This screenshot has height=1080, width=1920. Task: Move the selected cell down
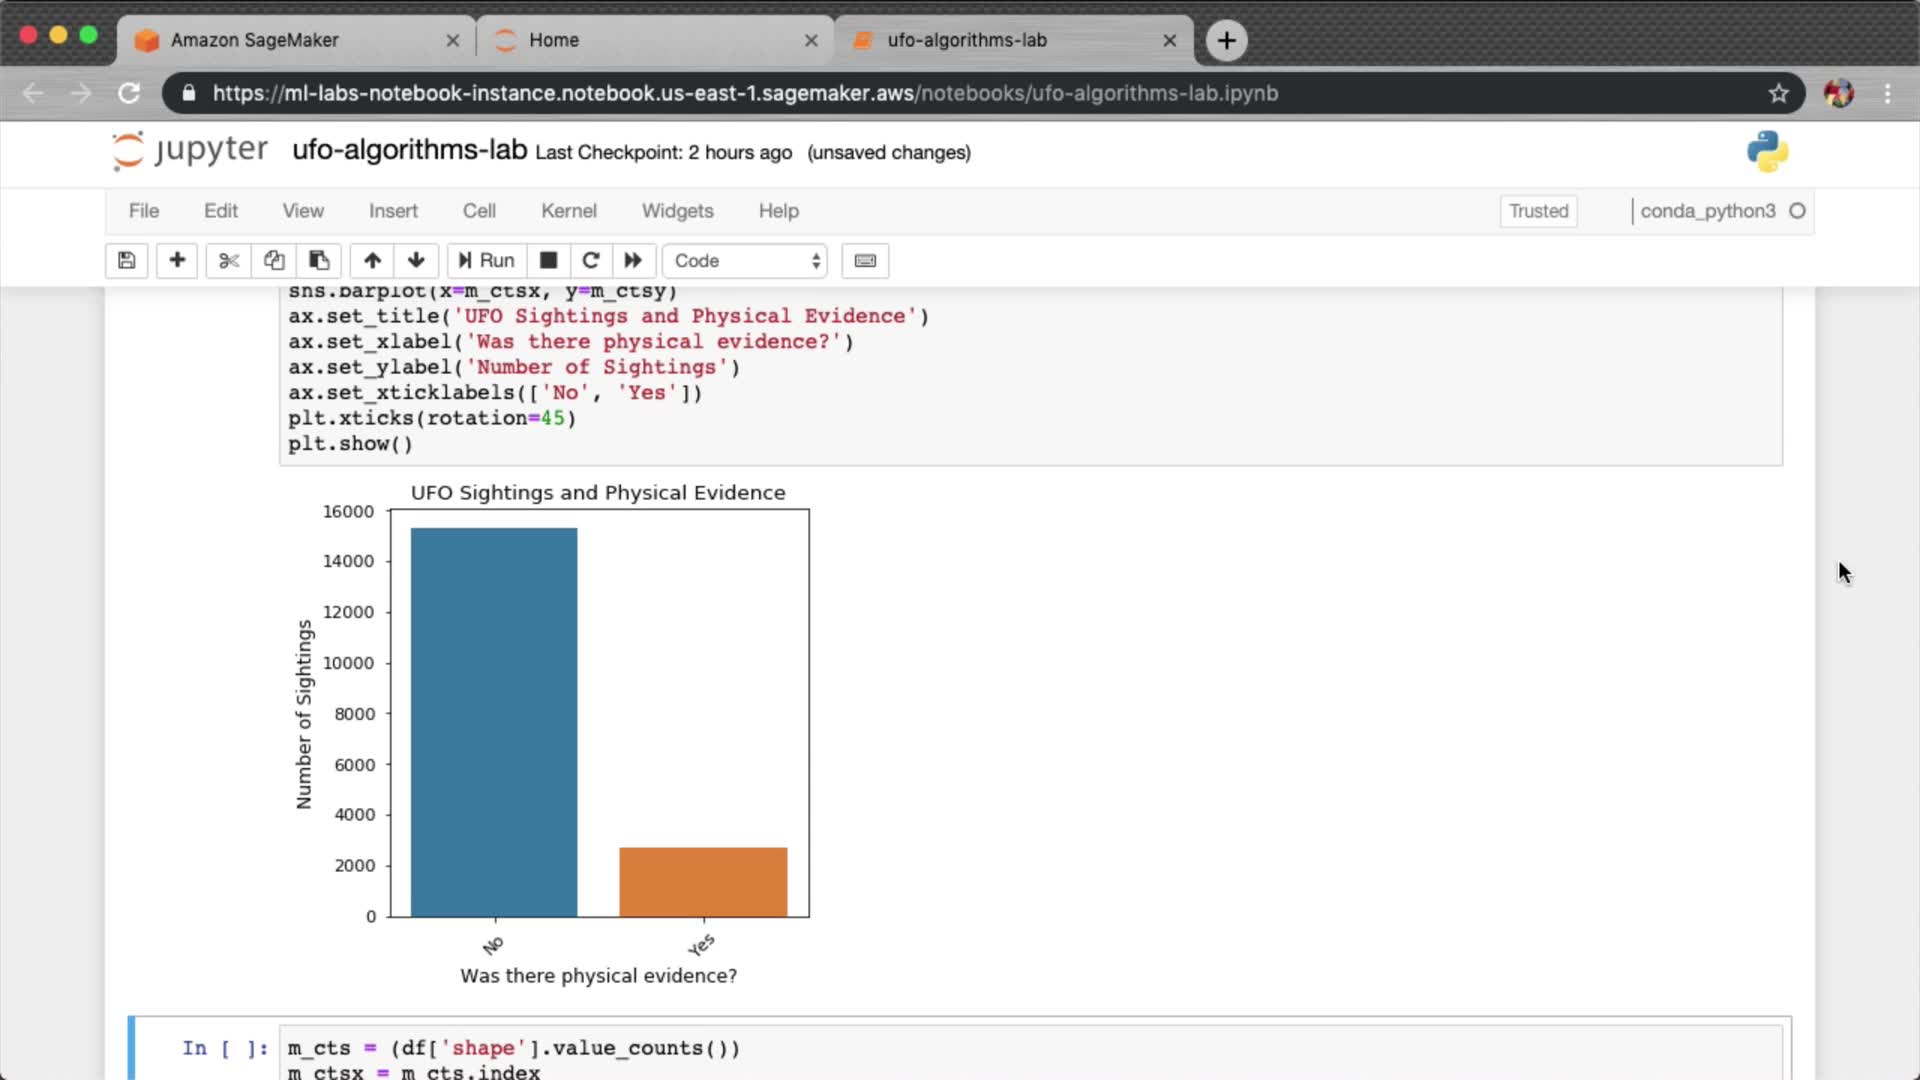tap(416, 261)
